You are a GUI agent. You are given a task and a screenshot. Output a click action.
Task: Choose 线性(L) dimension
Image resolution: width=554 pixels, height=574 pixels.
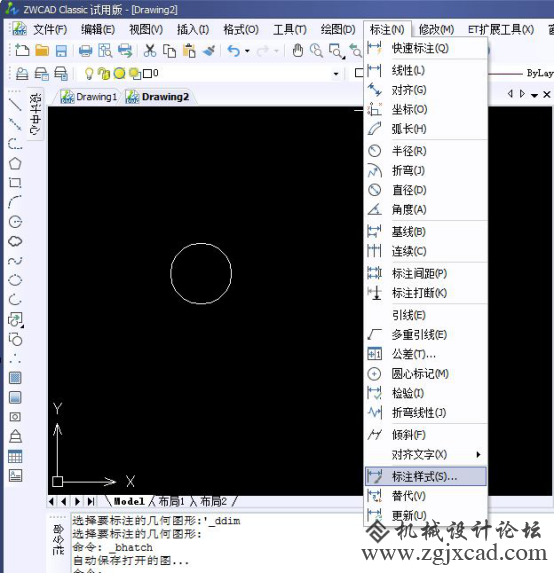[426, 70]
